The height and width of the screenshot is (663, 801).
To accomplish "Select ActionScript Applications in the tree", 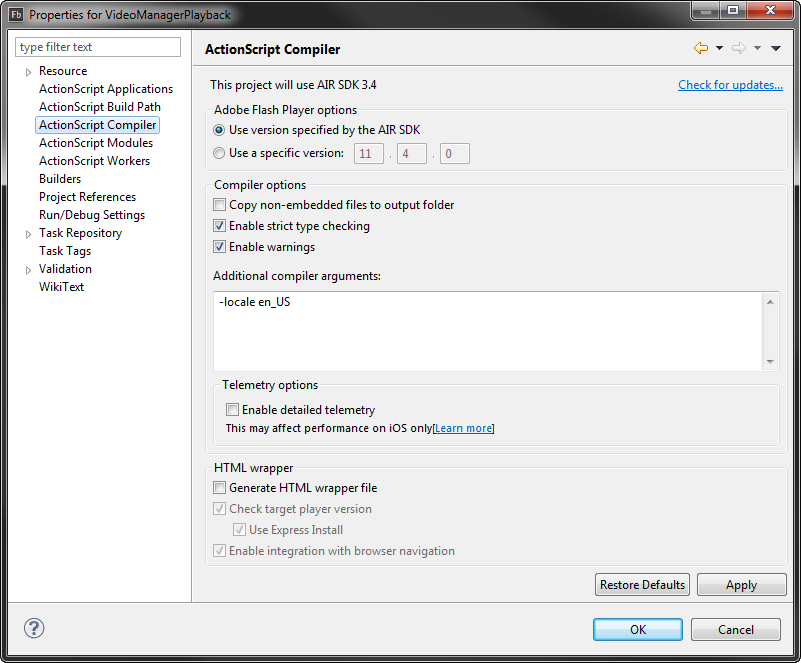I will [106, 89].
